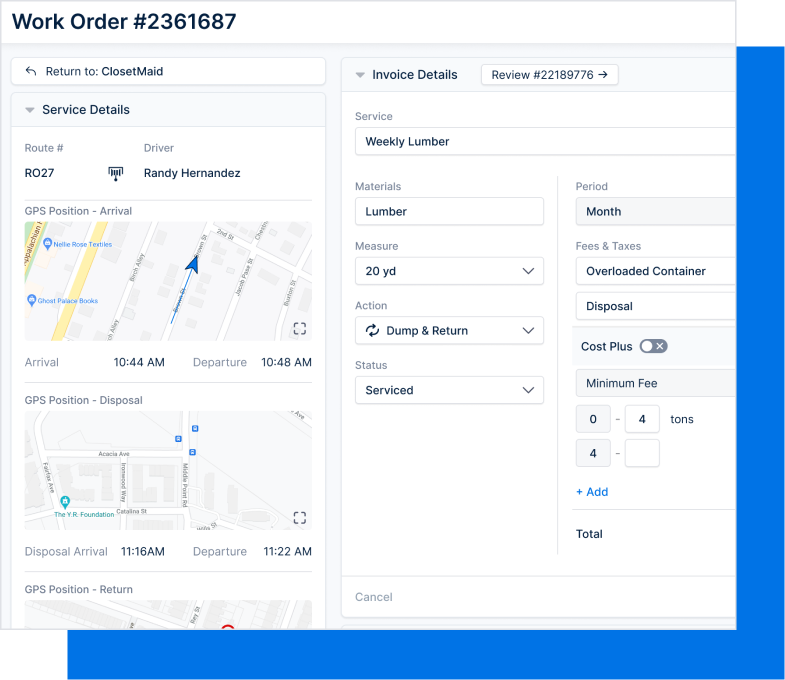
Task: Collapse the Invoice Details section
Action: click(360, 75)
